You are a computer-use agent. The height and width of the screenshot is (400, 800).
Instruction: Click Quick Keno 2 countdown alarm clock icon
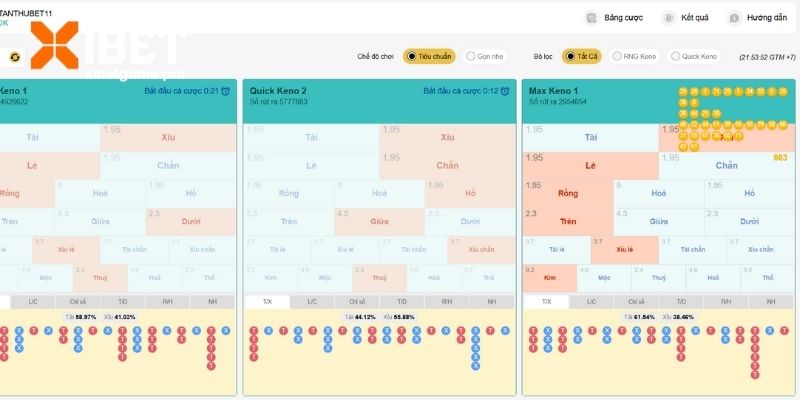(505, 91)
